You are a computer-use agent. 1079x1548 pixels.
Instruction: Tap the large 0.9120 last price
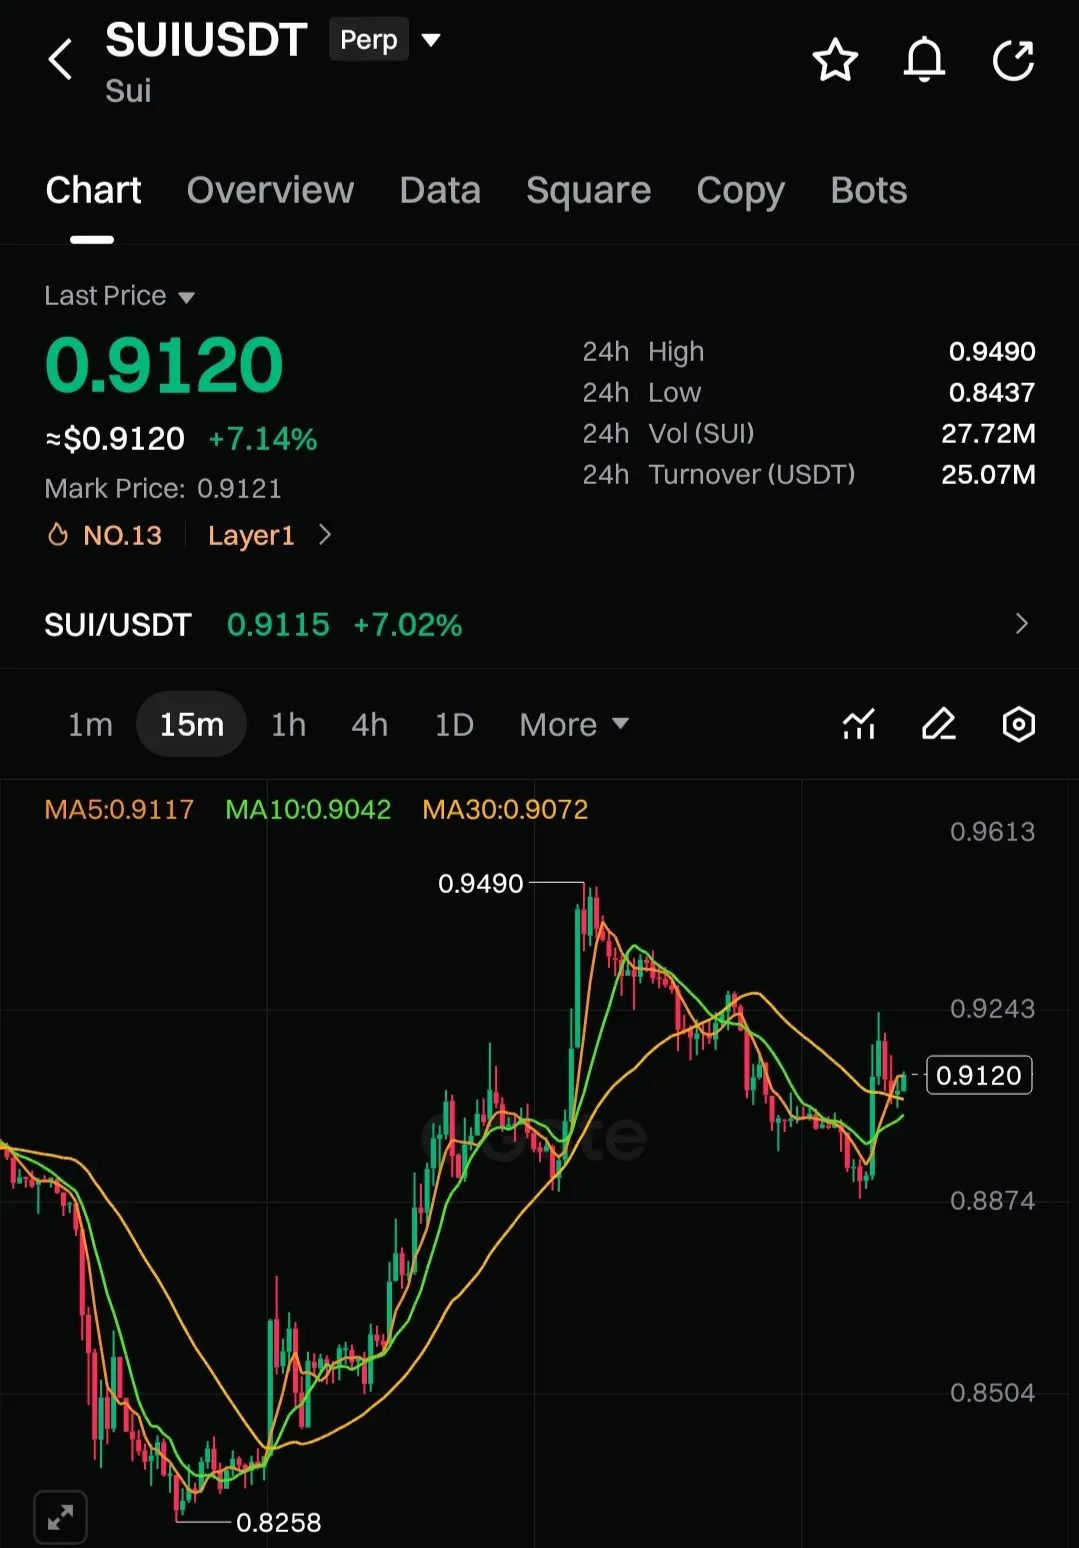(x=164, y=364)
